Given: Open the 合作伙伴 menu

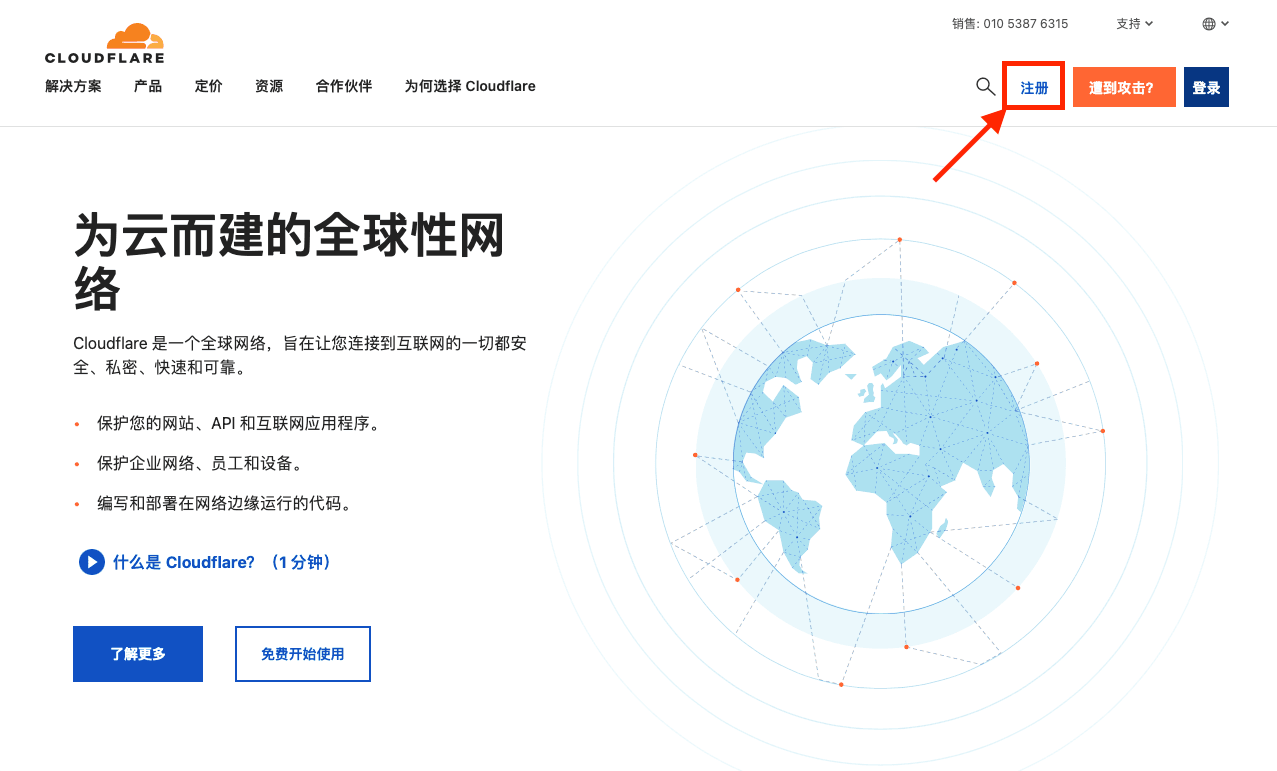Looking at the screenshot, I should (344, 86).
